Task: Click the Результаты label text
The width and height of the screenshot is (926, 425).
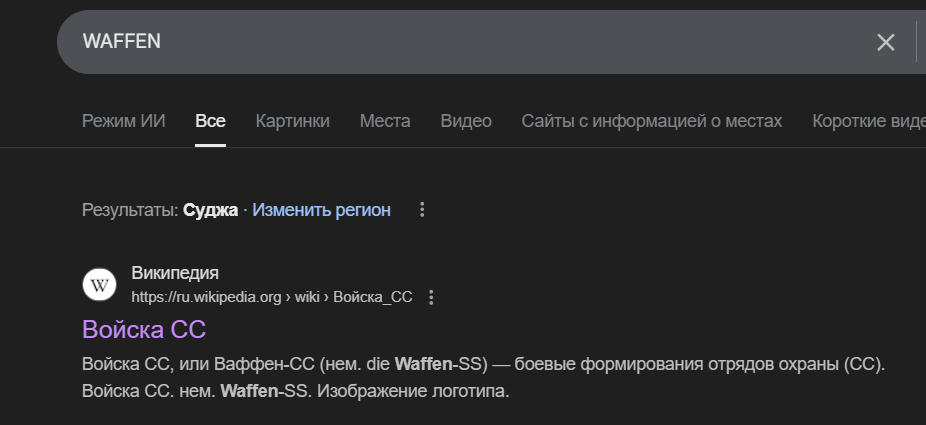Action: 130,210
